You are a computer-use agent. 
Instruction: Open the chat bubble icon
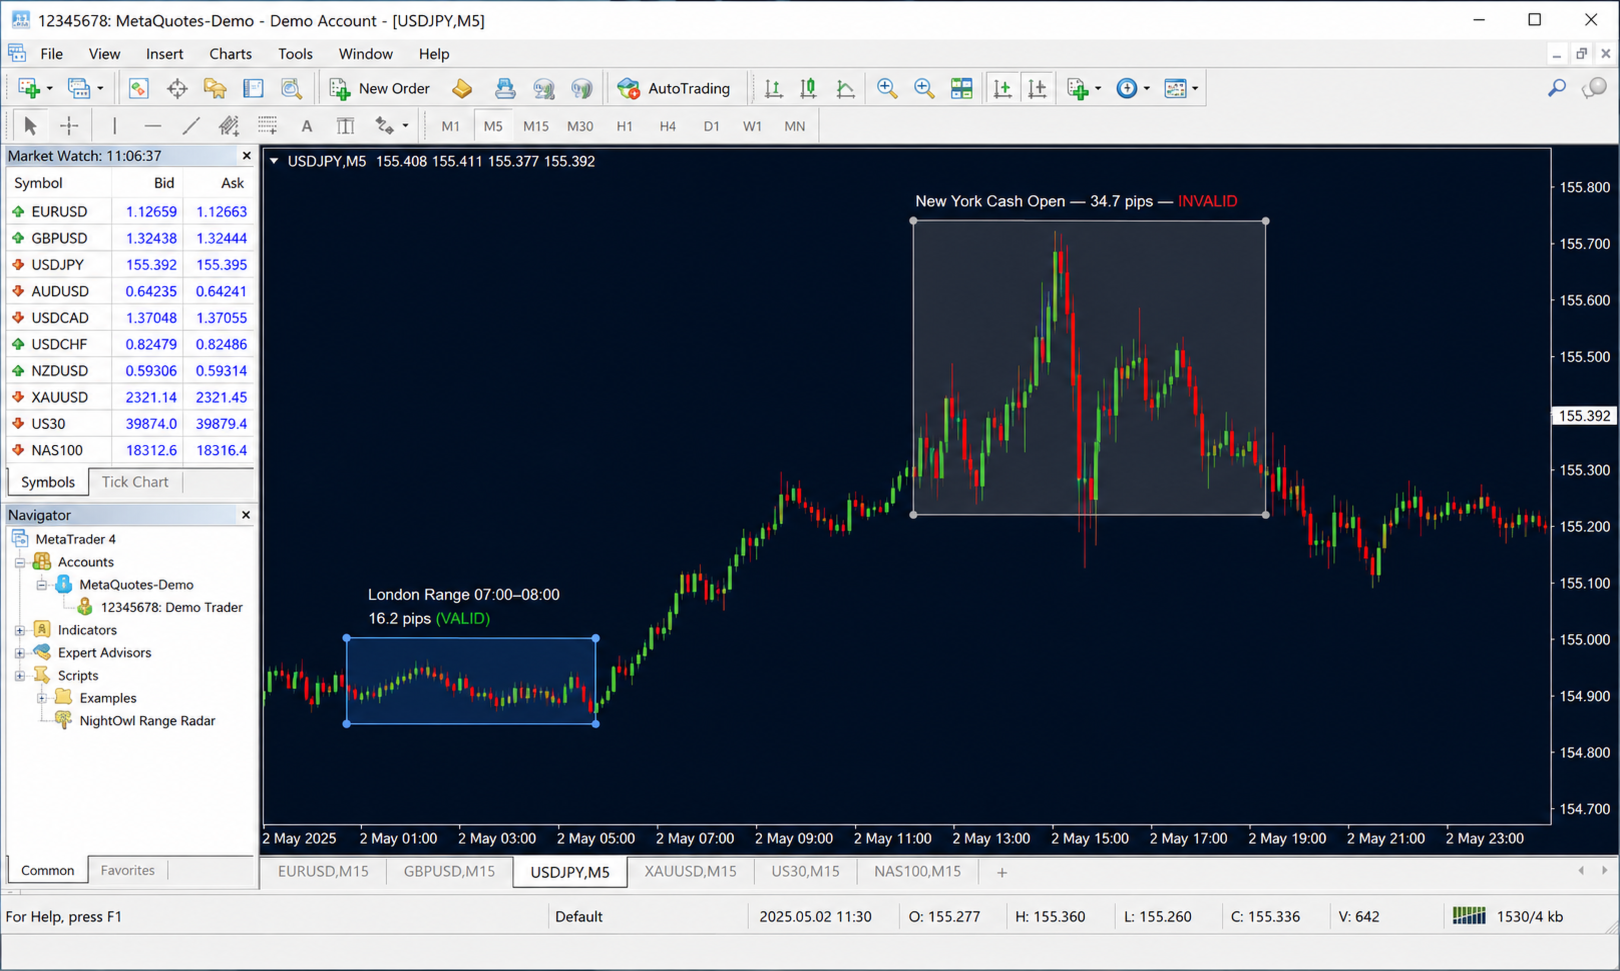[x=1594, y=88]
